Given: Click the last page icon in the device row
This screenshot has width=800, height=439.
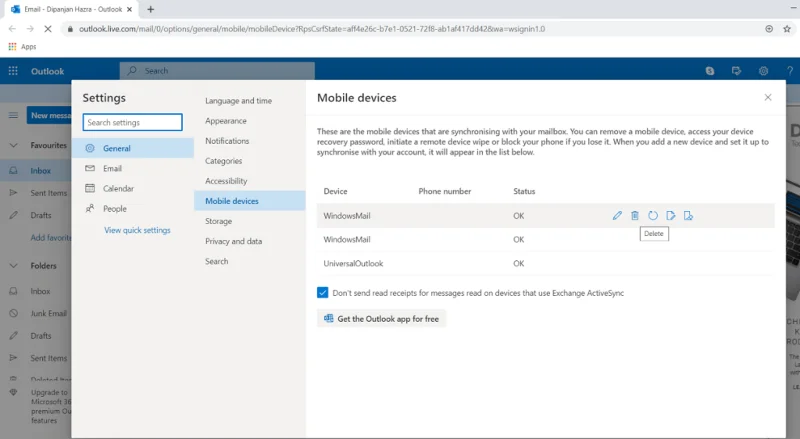Looking at the screenshot, I should (688, 215).
